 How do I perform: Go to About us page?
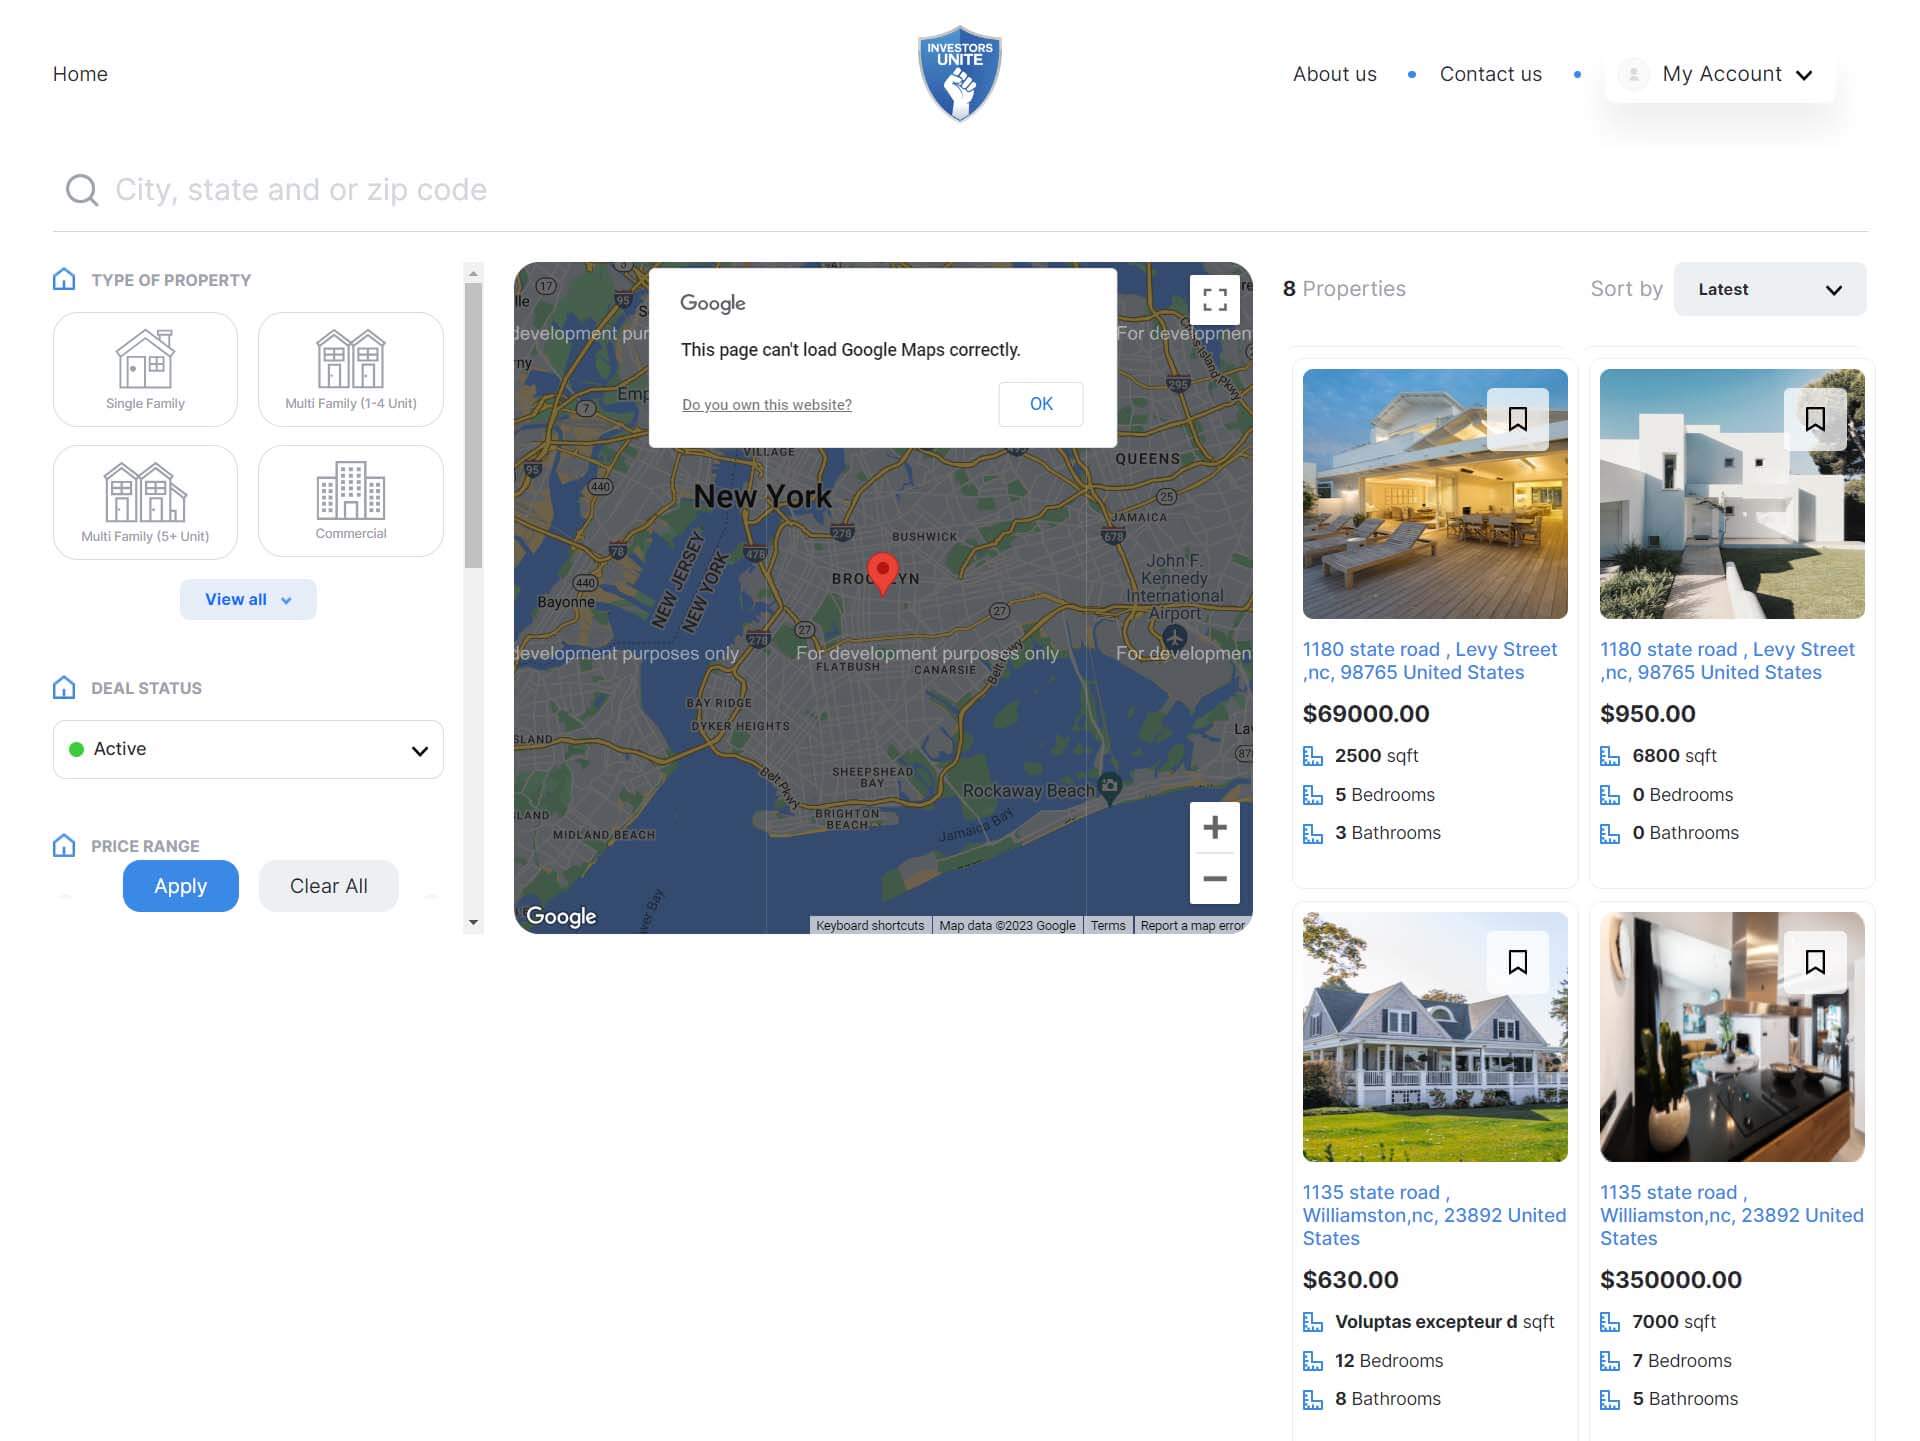(x=1334, y=74)
